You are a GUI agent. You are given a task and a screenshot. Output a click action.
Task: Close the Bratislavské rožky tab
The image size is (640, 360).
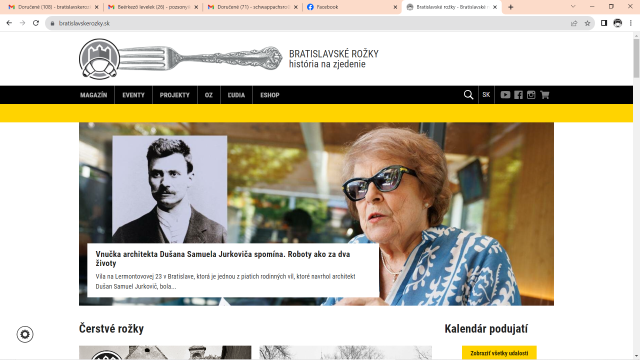[495, 7]
